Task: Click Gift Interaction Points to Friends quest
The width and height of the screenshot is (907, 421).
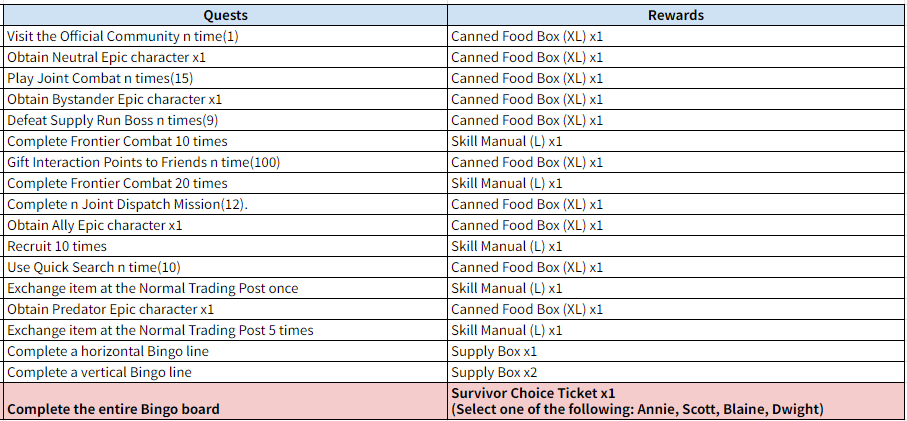Action: (143, 162)
